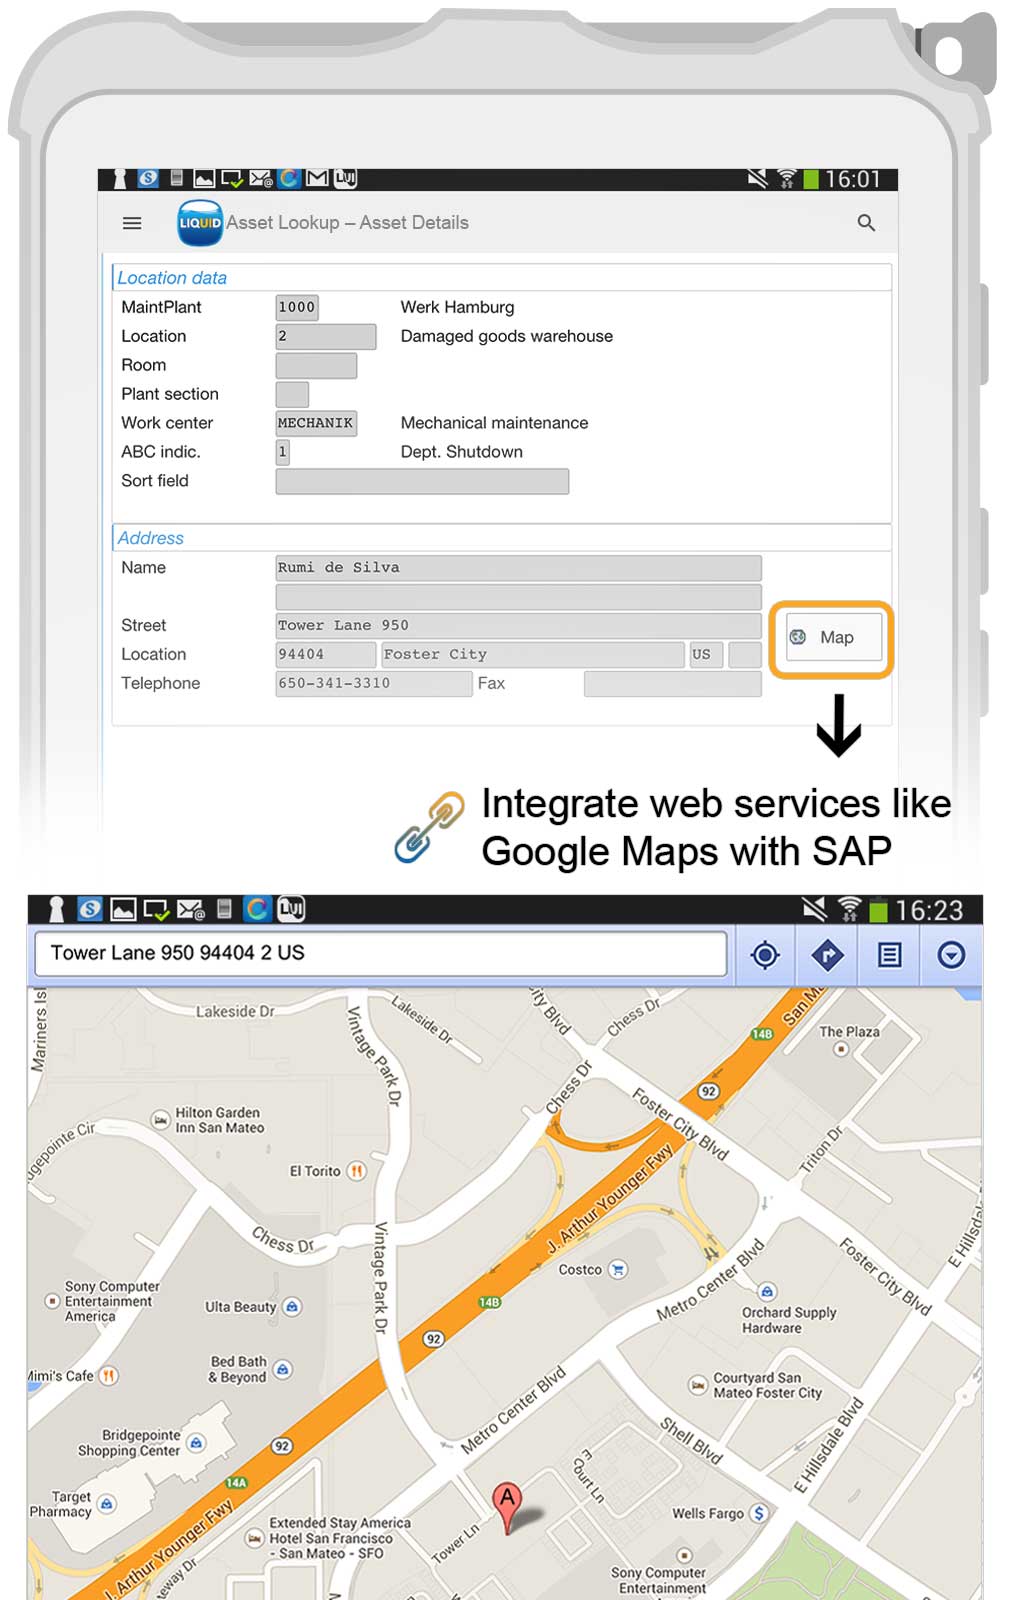Click the empty Sort field input
Viewport: 1010px width, 1600px height.
(x=422, y=482)
